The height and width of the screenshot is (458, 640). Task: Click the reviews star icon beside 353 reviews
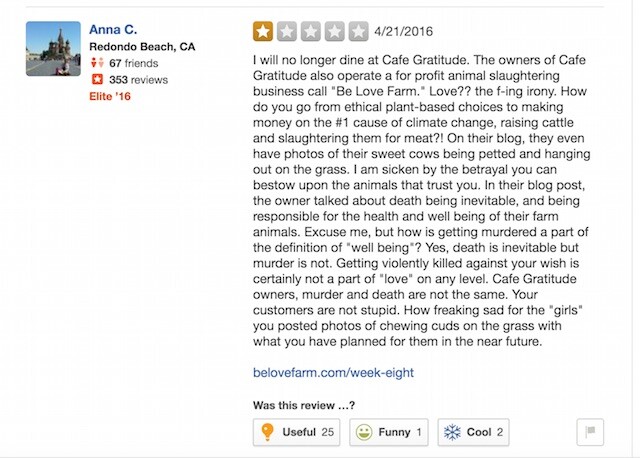97,79
